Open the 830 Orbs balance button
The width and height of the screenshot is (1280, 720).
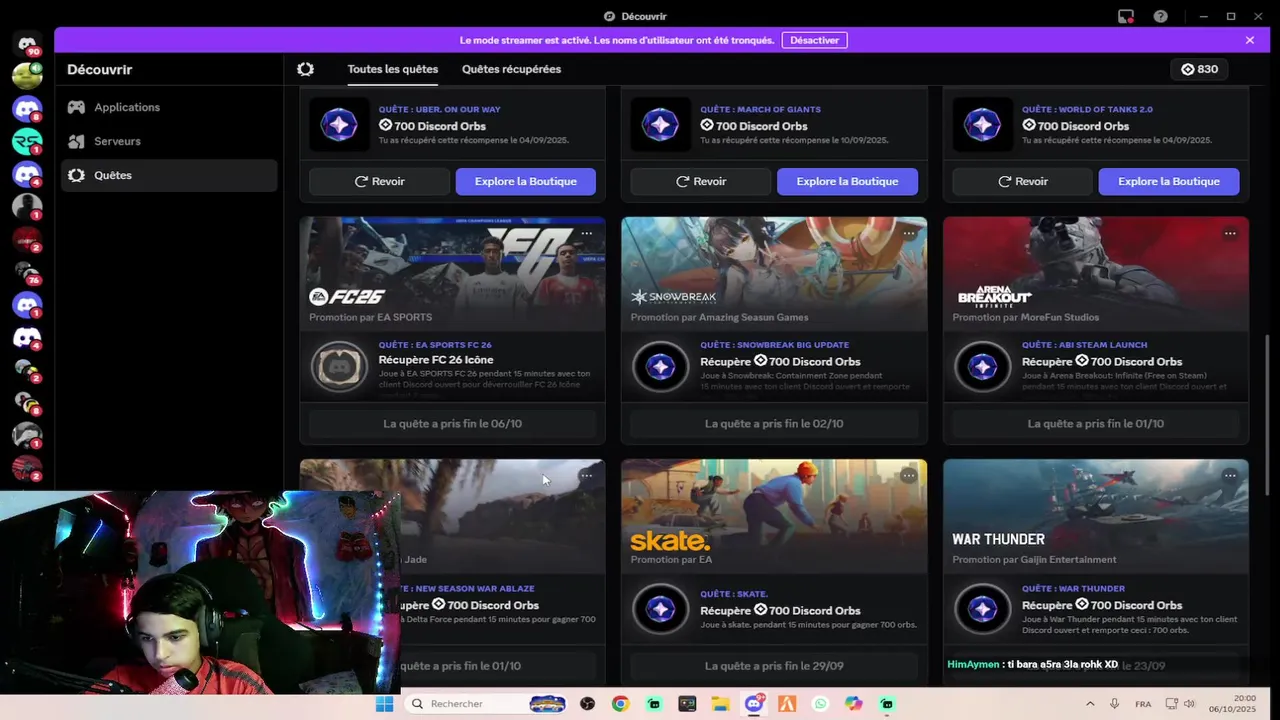coord(1200,69)
